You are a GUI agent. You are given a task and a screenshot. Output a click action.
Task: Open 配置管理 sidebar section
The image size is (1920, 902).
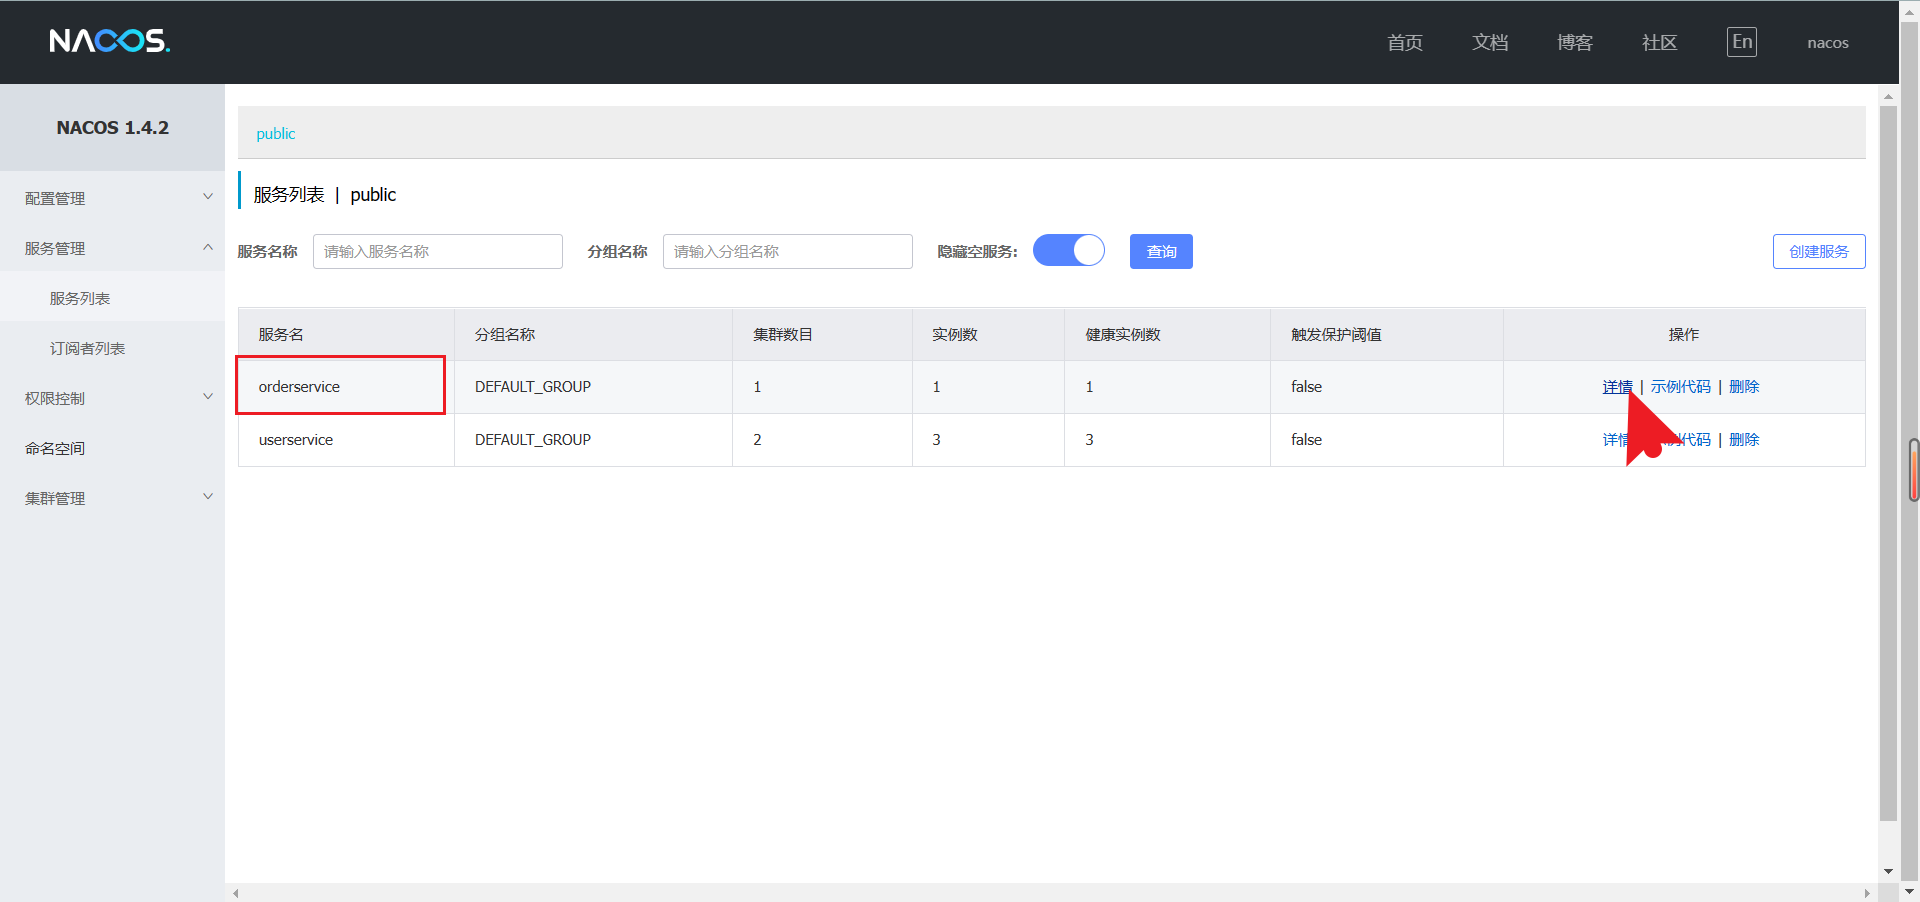[55, 198]
